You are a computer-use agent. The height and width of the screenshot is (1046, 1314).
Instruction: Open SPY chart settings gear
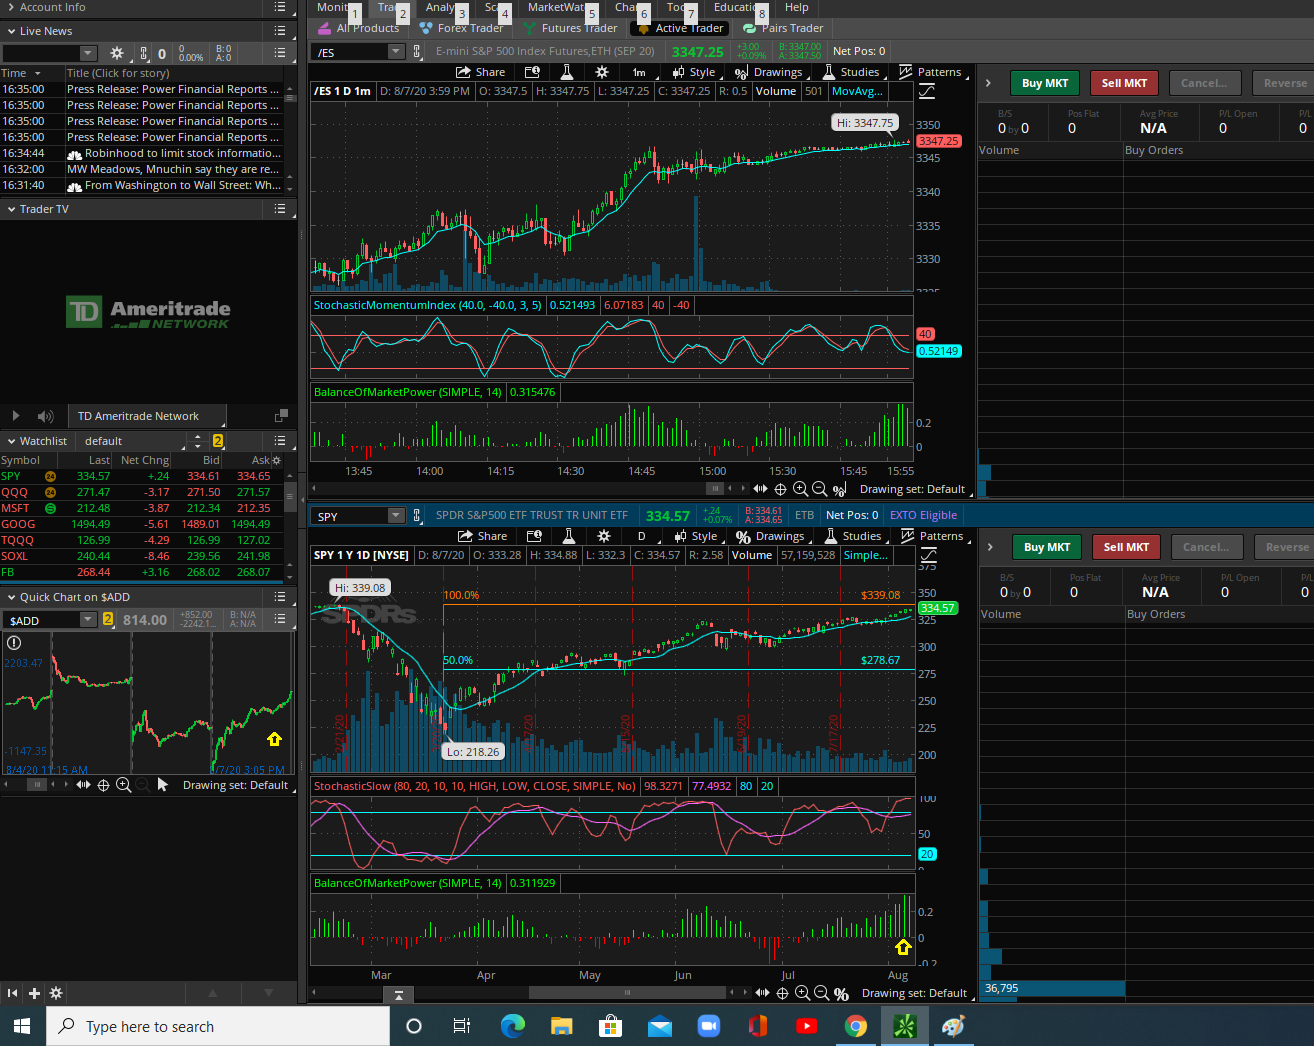[x=603, y=536]
